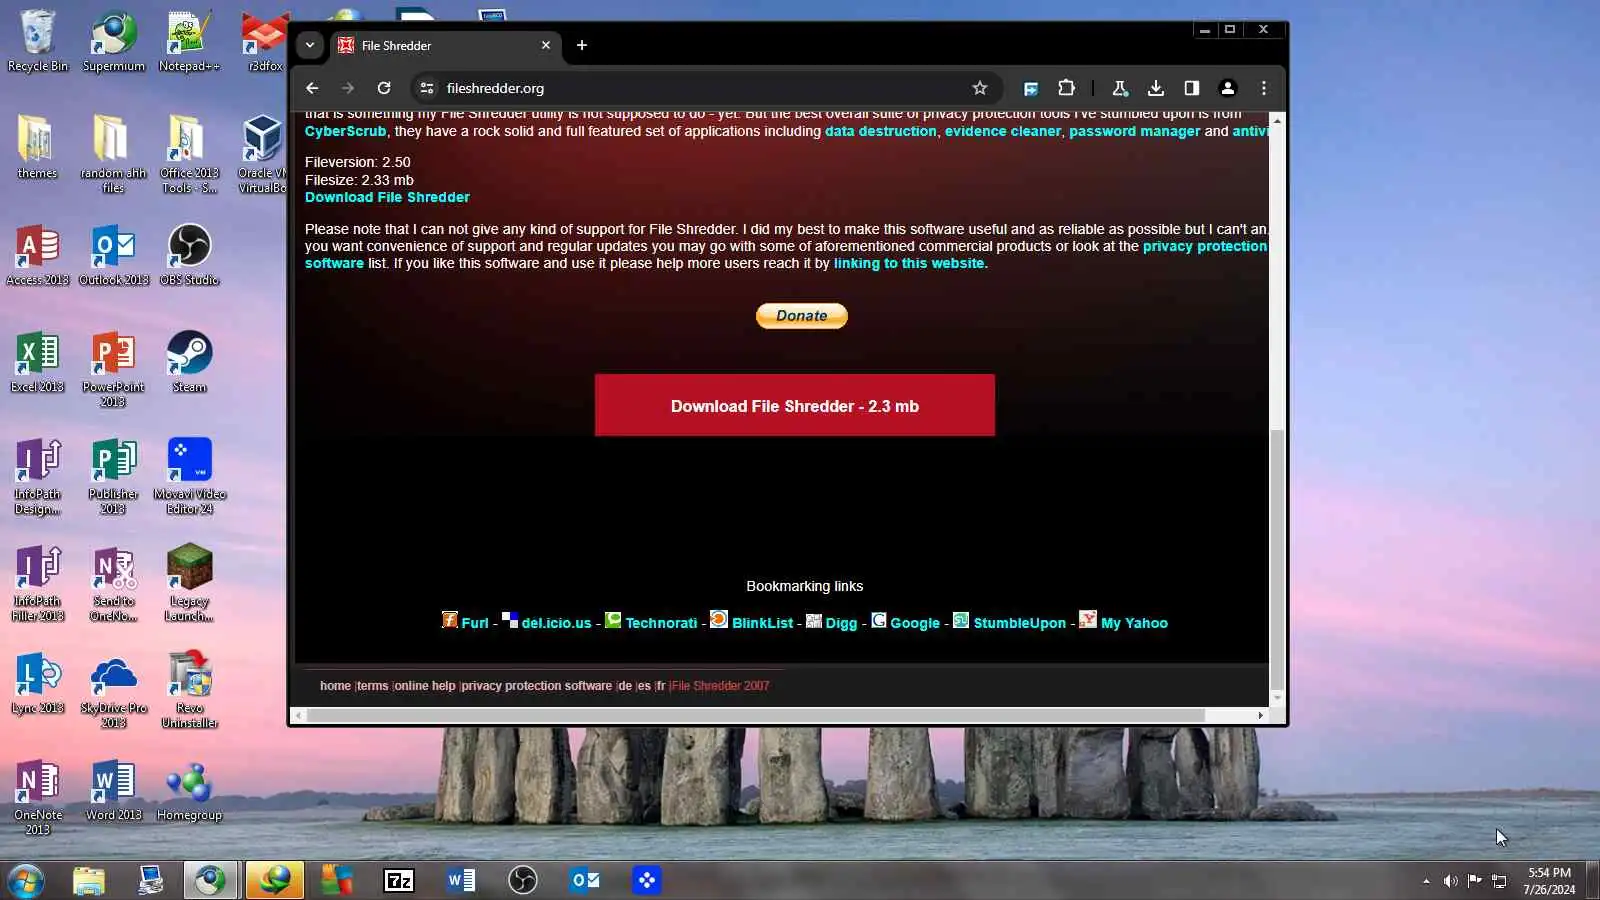
Task: Open the Windows Start menu
Action: (x=25, y=881)
